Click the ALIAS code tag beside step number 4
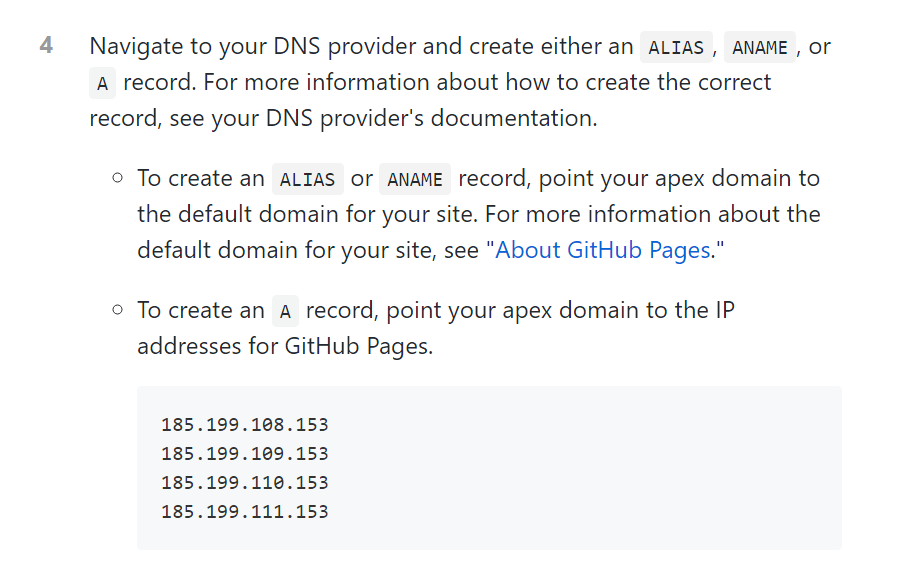The width and height of the screenshot is (901, 587). click(676, 47)
